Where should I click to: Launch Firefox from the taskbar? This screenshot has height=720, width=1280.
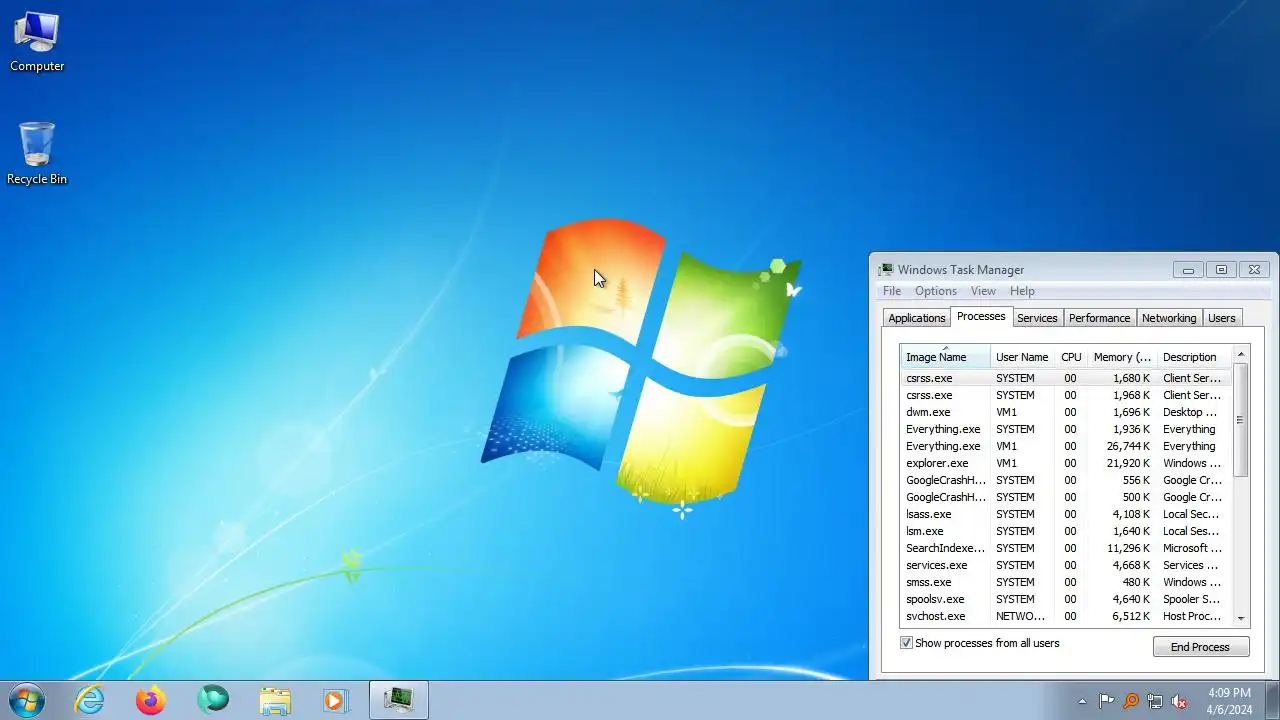point(151,700)
